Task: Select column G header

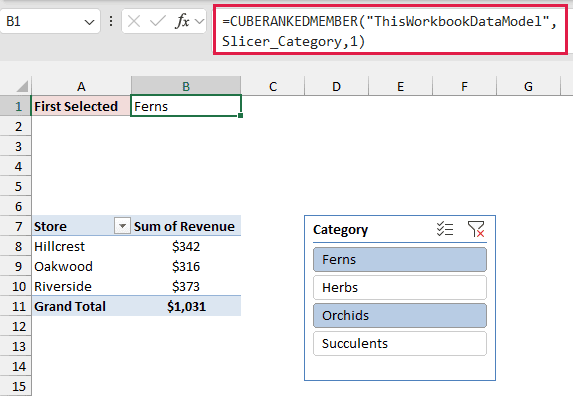Action: tap(528, 87)
